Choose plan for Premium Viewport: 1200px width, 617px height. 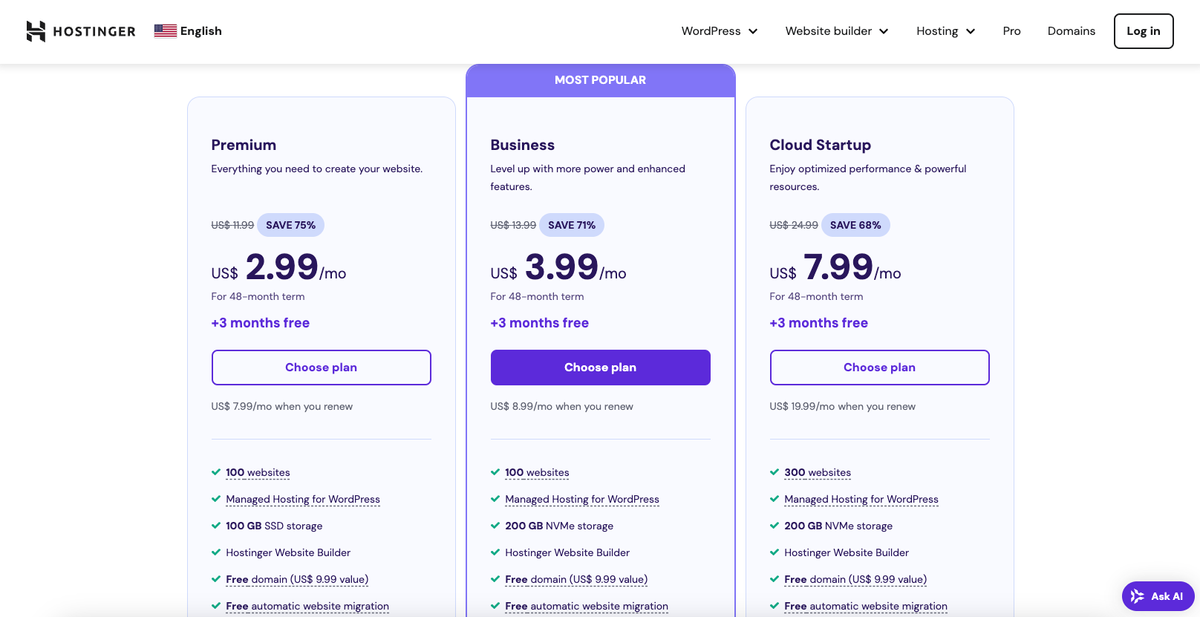tap(321, 367)
